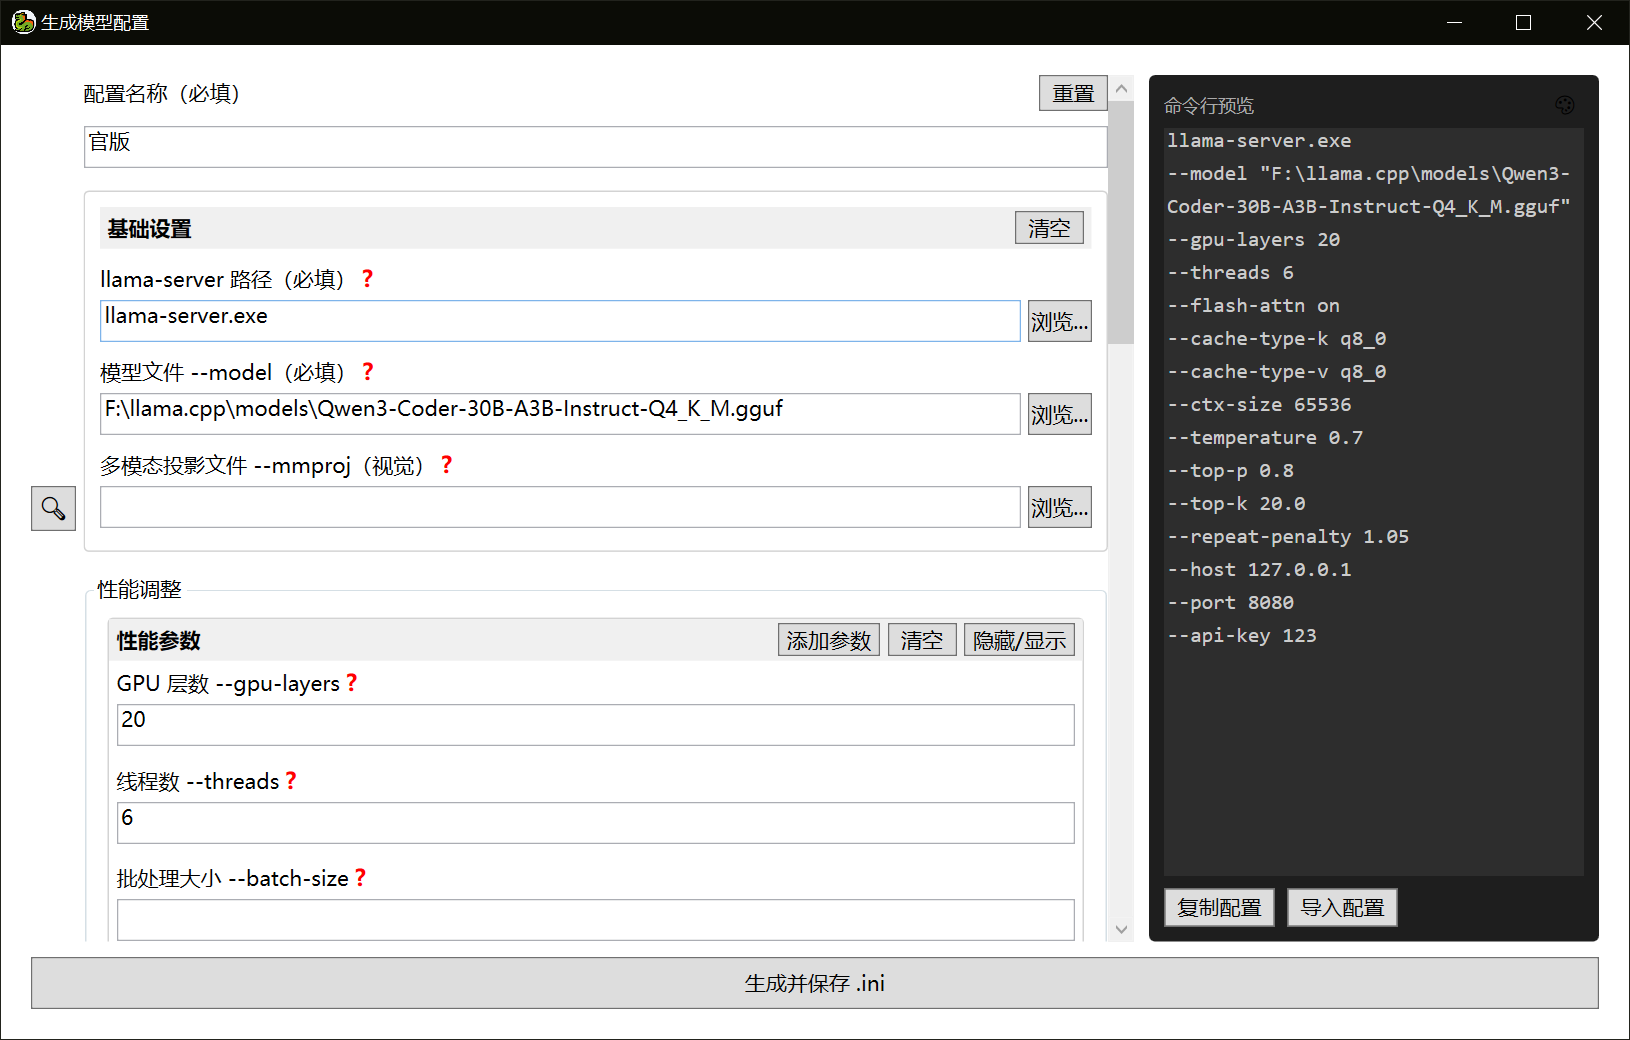Click the help mark beside --gpu-layers

351,683
